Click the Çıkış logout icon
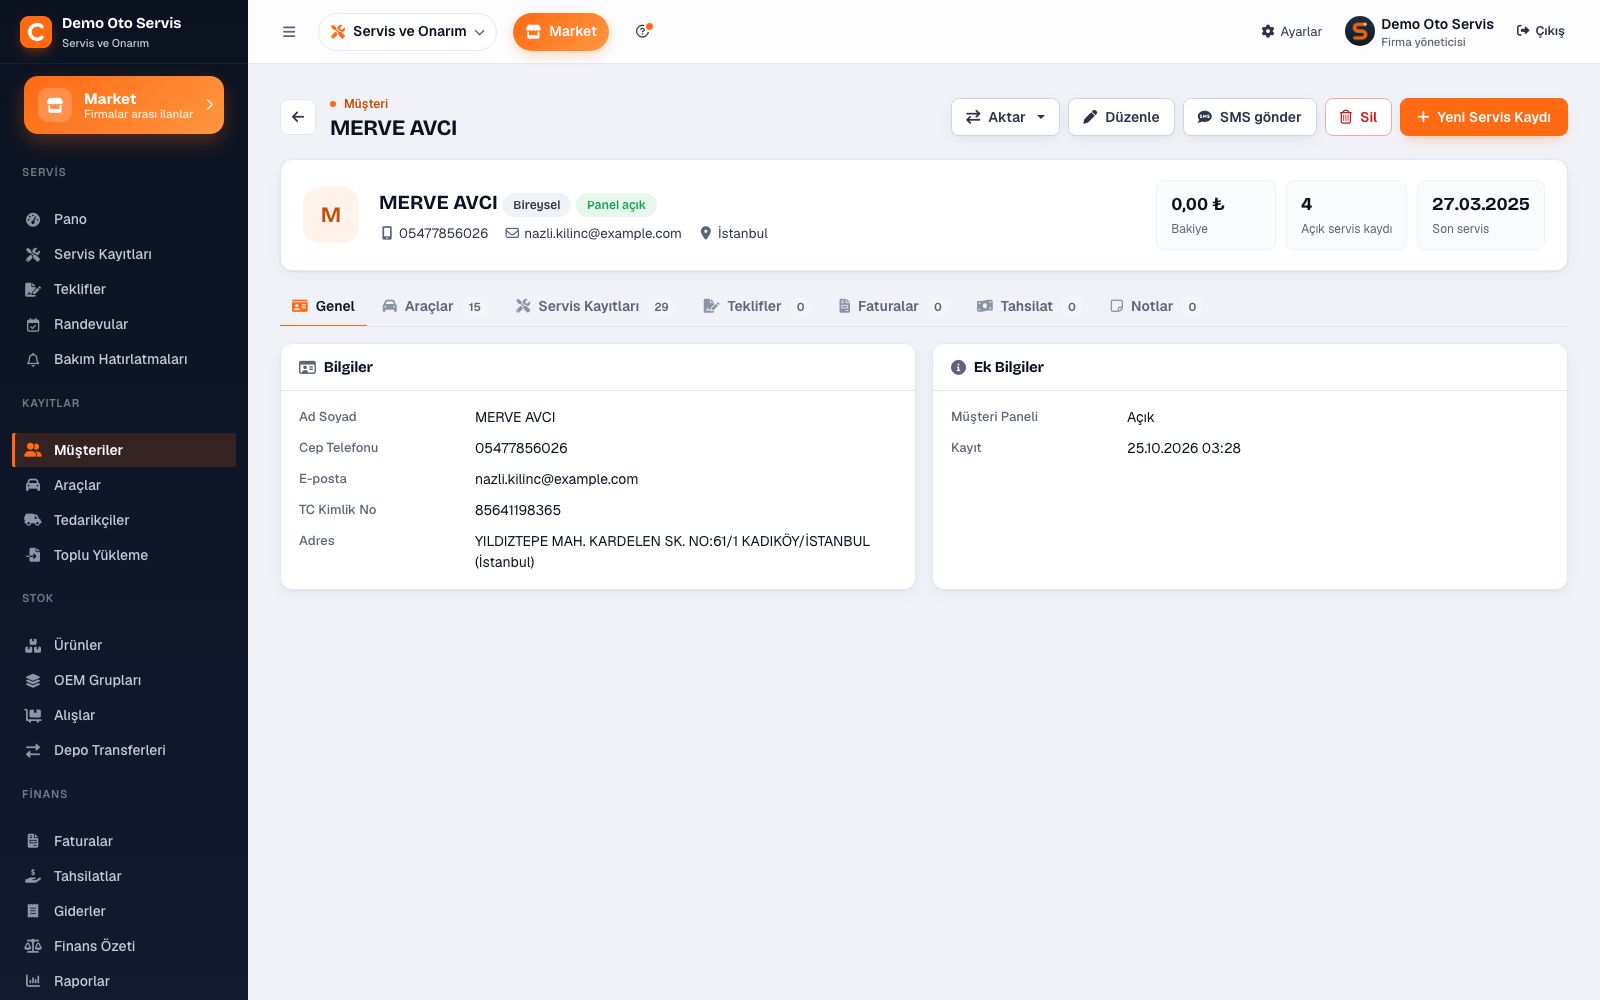The image size is (1600, 1000). [x=1540, y=32]
